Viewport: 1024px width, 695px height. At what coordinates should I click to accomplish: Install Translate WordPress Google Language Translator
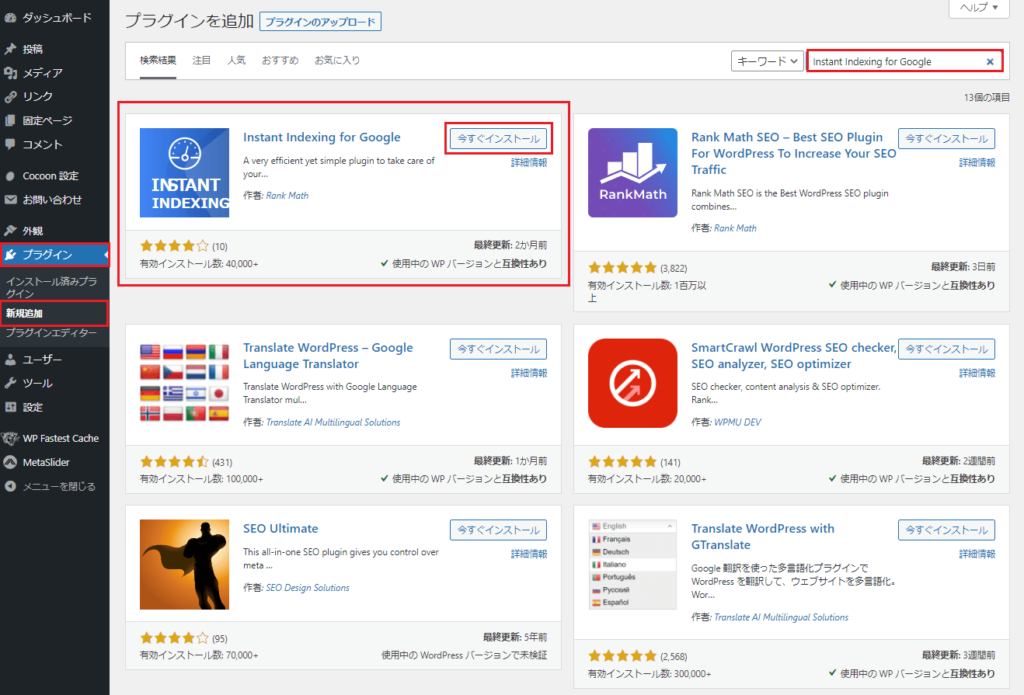498,349
